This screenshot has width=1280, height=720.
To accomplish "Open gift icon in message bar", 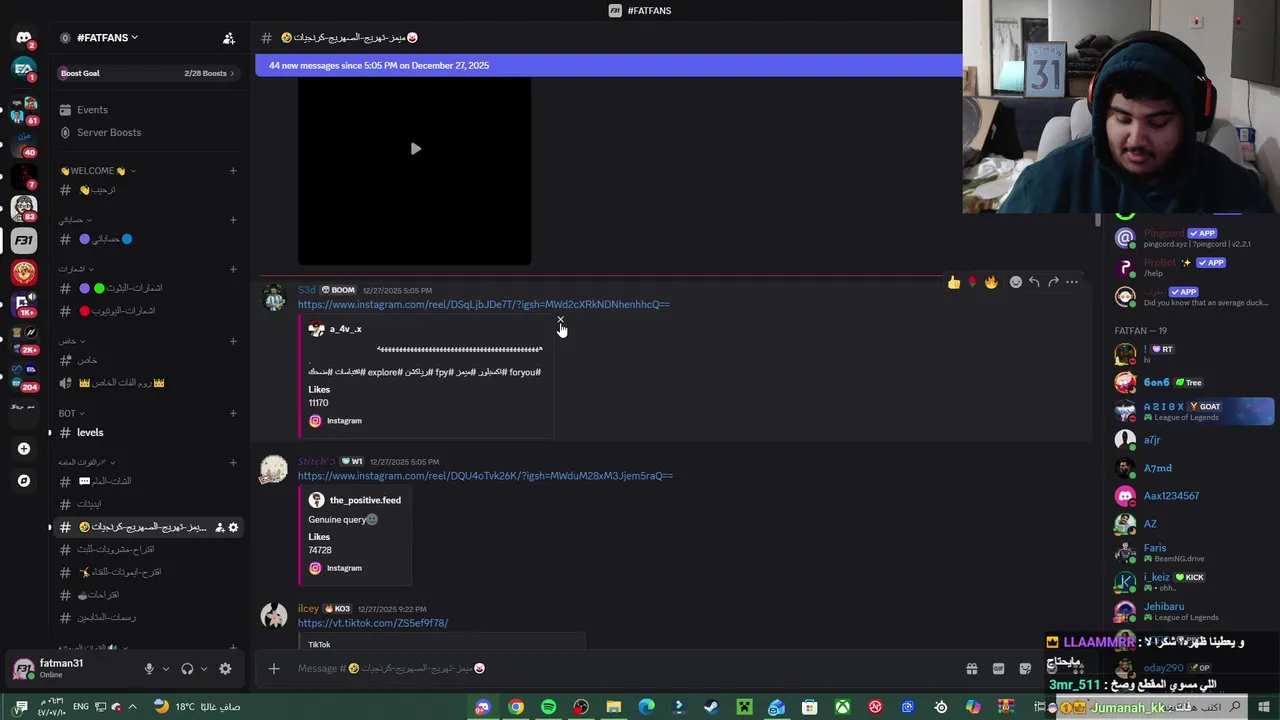I will click(971, 668).
